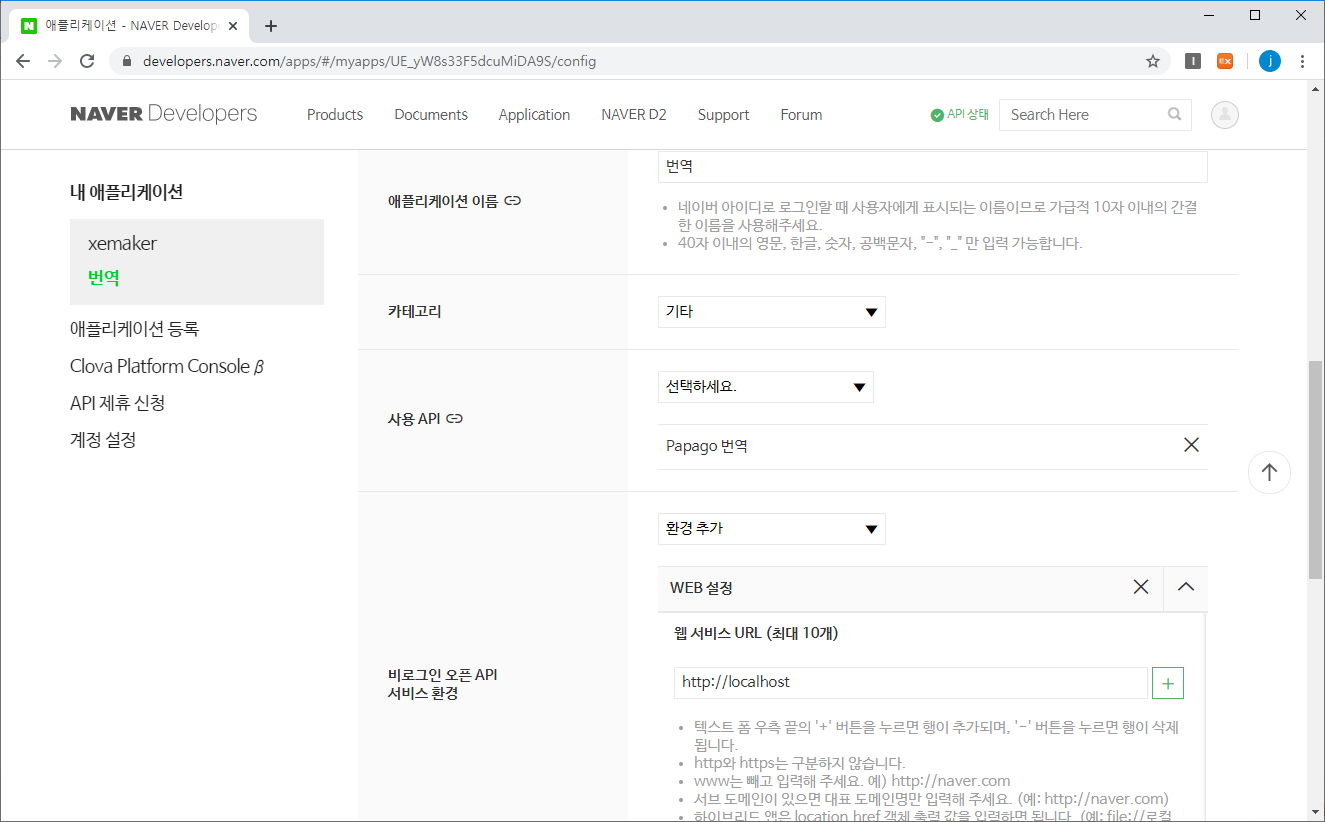Open the Support menu

pos(723,115)
